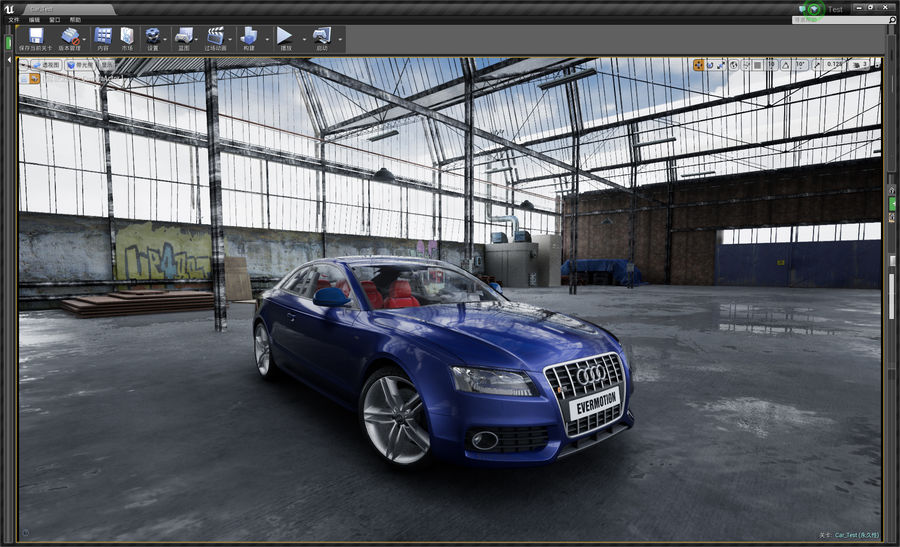Click the green-circled tutorial icon
Viewport: 900px width, 547px height.
[814, 9]
